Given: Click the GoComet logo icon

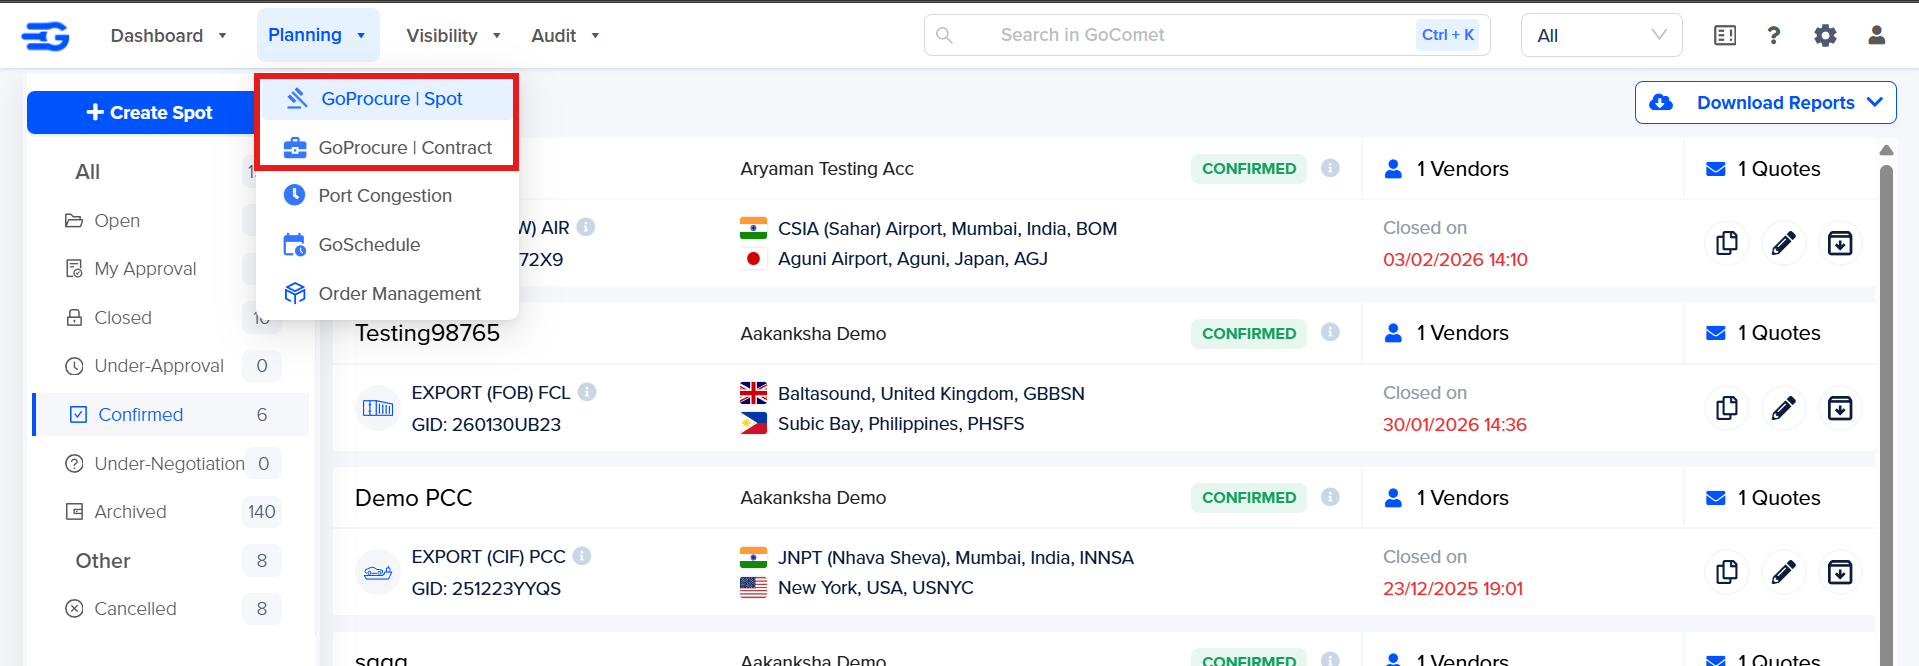Looking at the screenshot, I should click(x=46, y=36).
